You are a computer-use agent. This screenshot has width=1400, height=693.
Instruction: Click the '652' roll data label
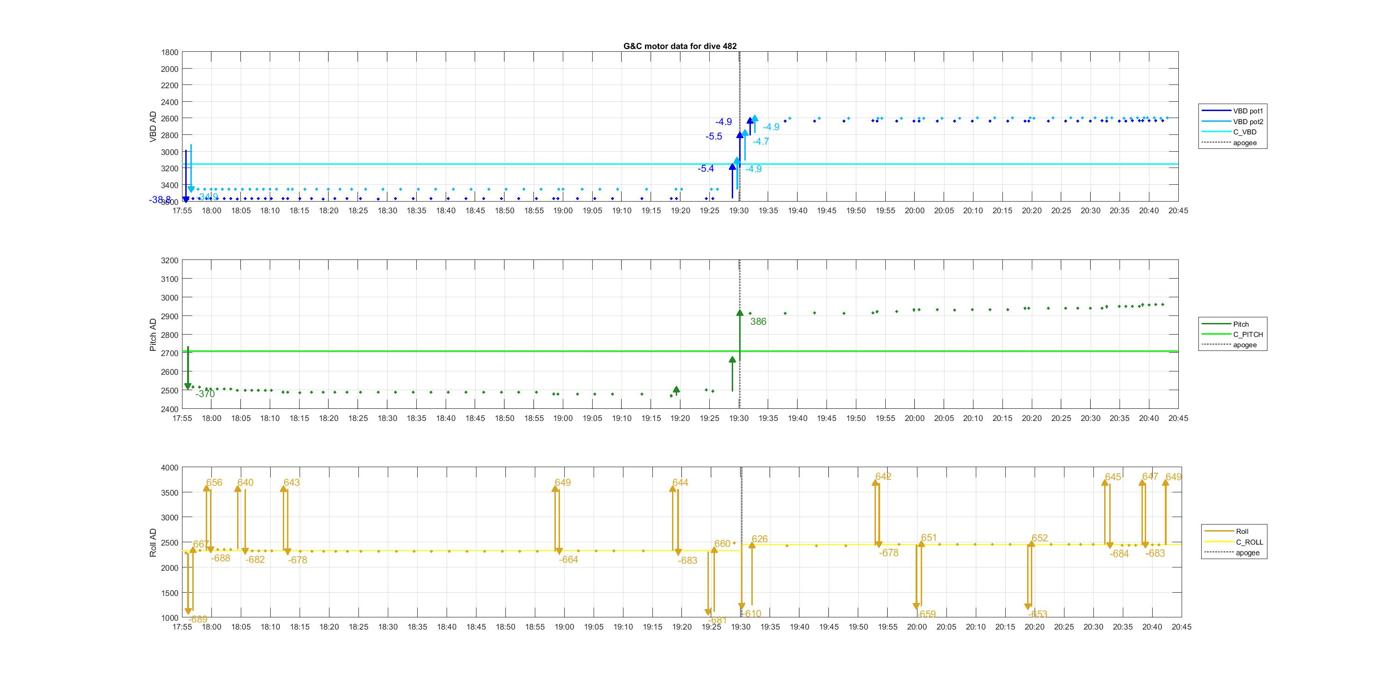pos(1040,538)
